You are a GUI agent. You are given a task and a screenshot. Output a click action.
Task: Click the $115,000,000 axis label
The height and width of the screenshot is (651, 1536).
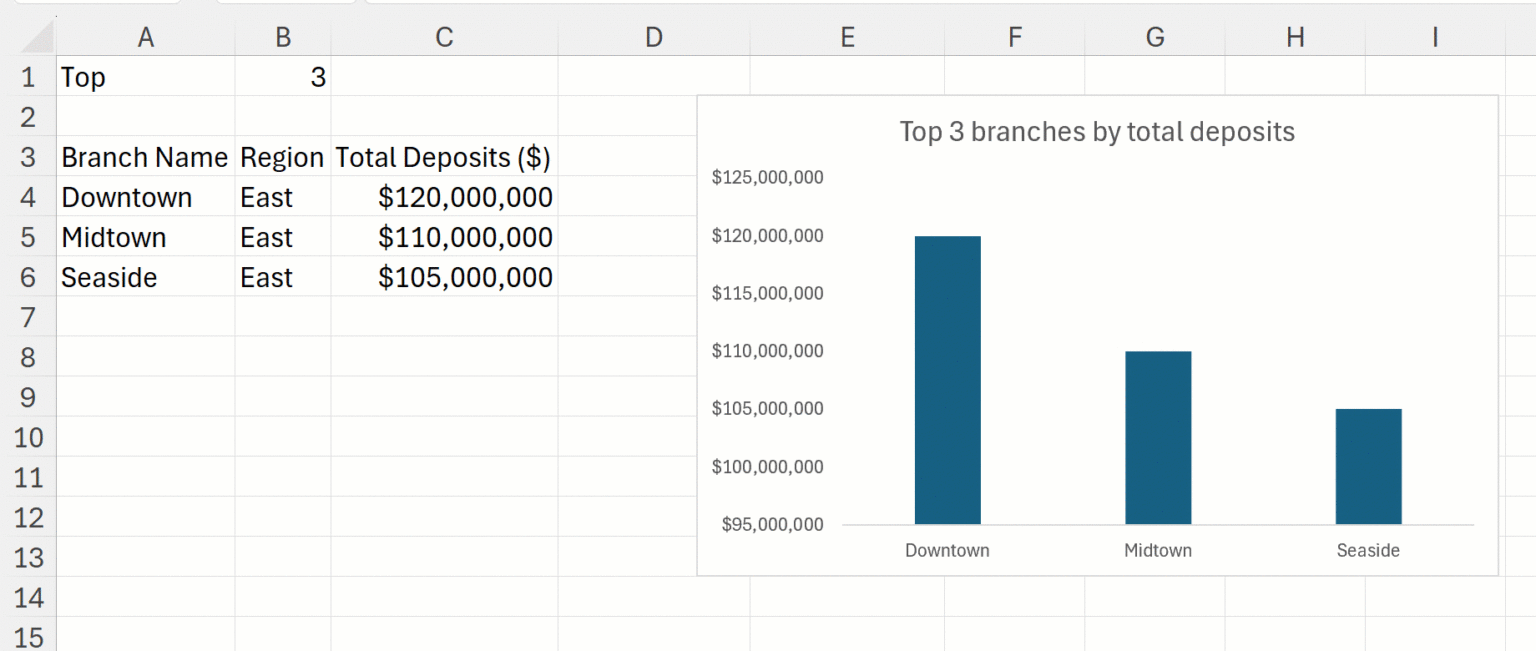tap(768, 293)
